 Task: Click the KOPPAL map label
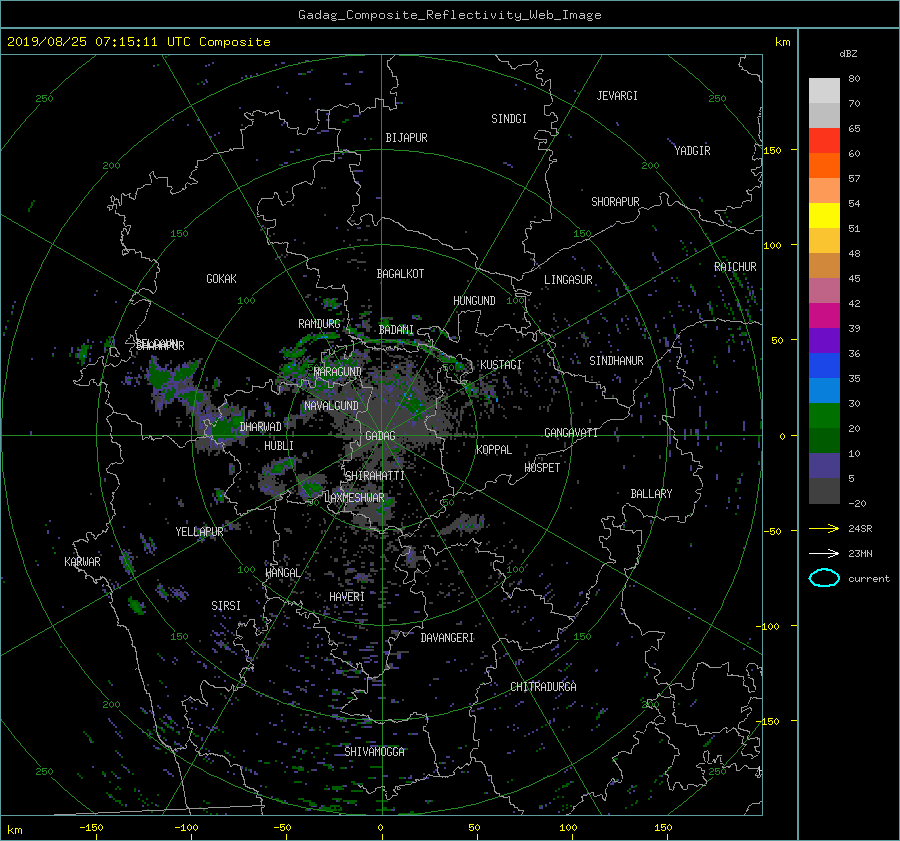[494, 450]
